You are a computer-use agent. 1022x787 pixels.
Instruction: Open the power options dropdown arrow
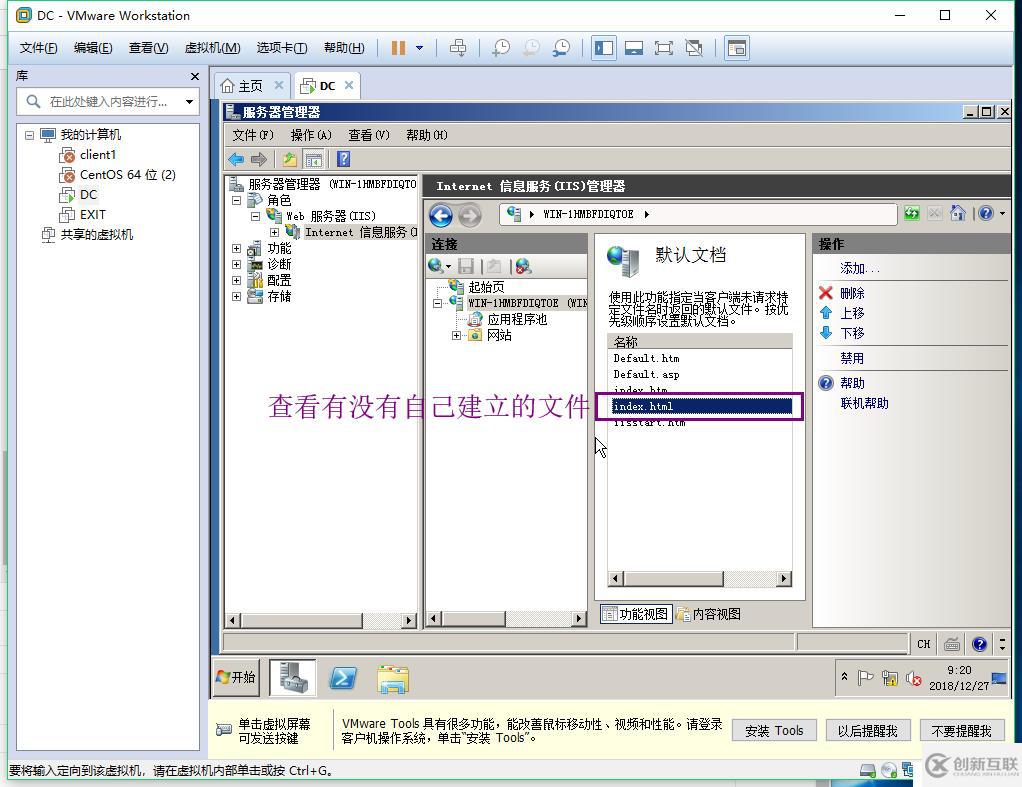(x=419, y=48)
